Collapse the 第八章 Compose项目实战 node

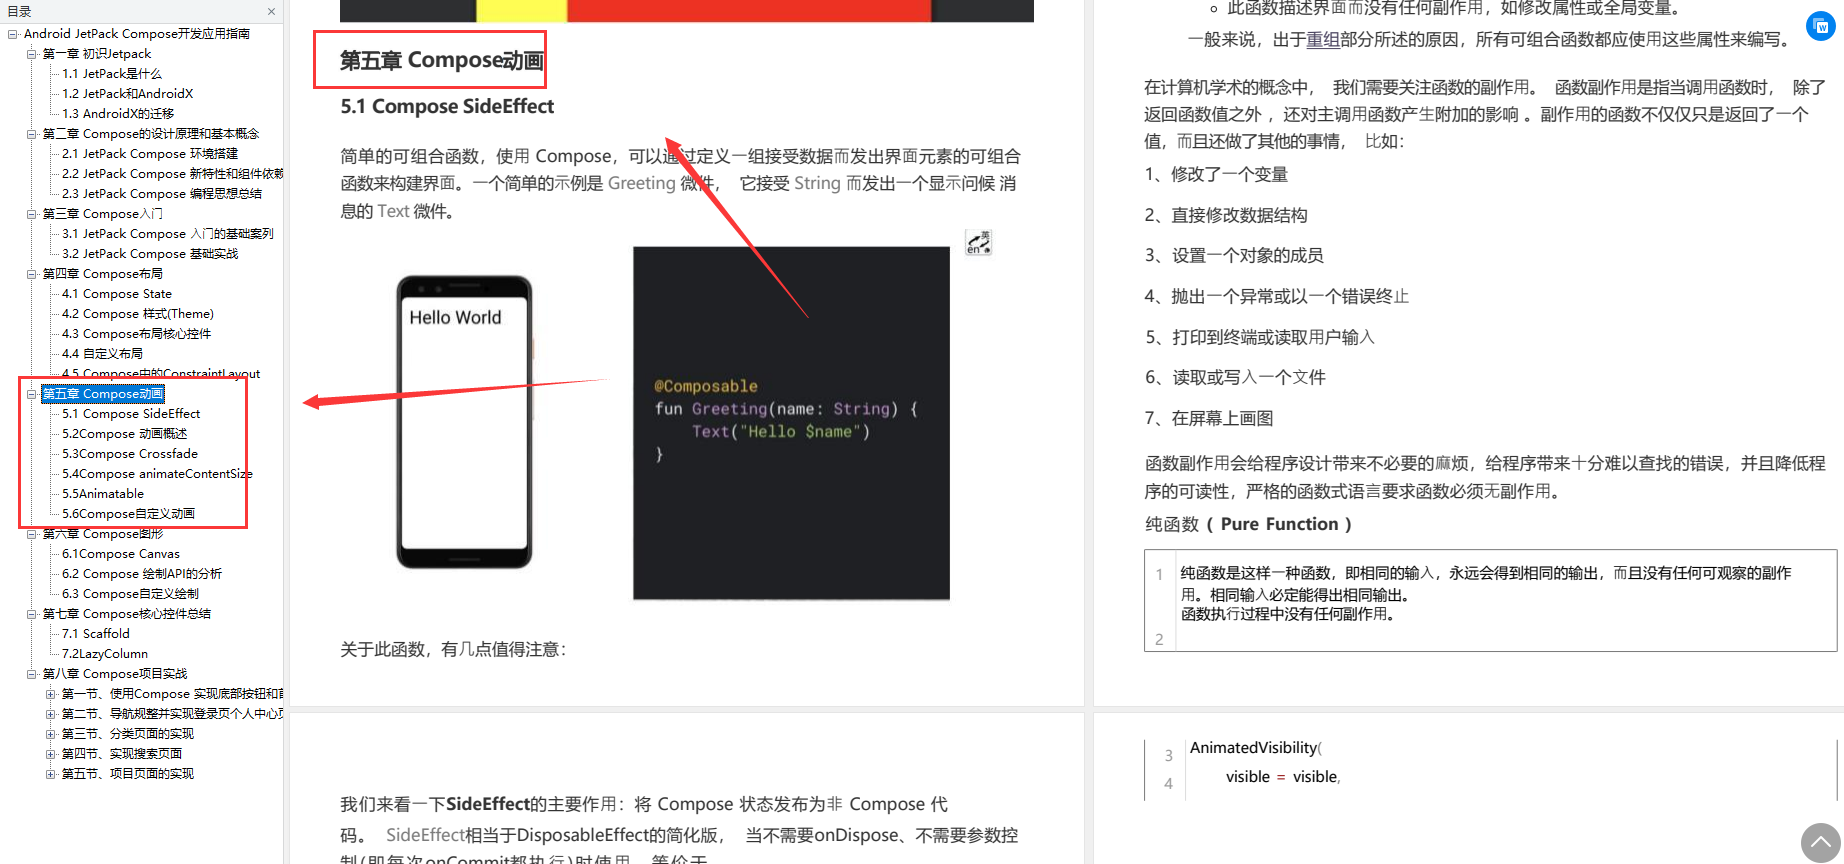(x=31, y=674)
